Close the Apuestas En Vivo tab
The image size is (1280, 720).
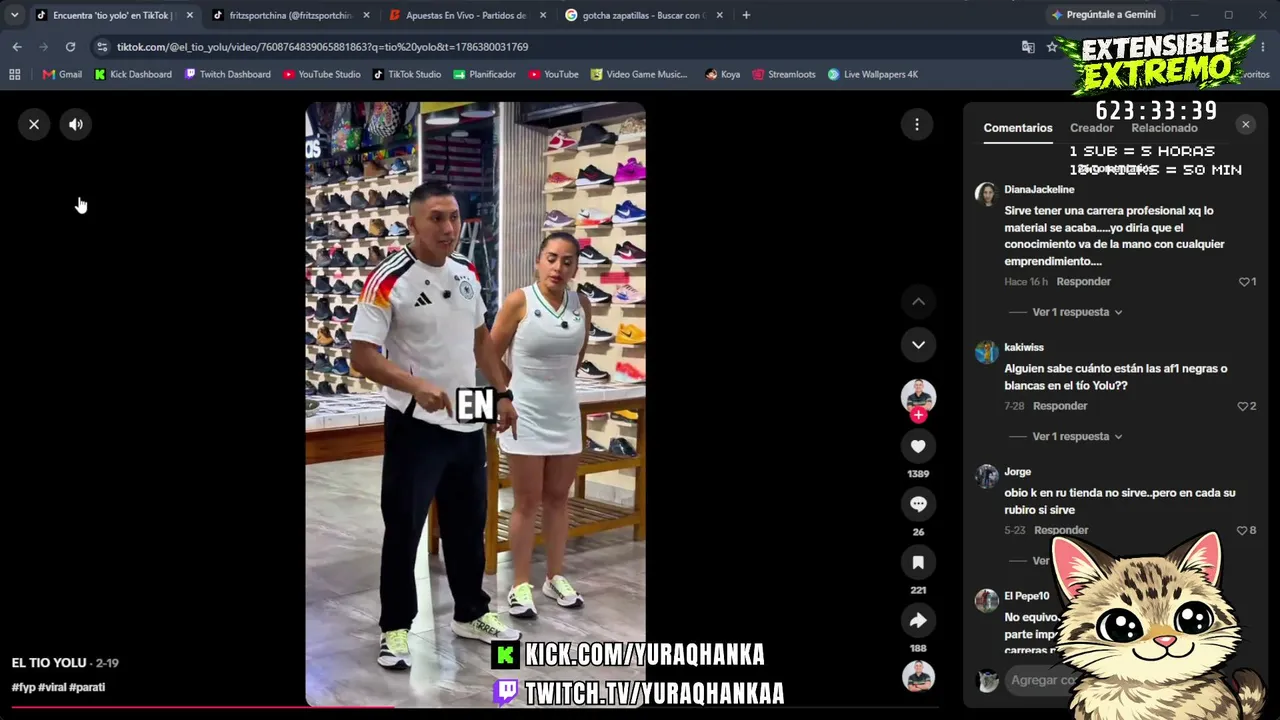point(543,15)
